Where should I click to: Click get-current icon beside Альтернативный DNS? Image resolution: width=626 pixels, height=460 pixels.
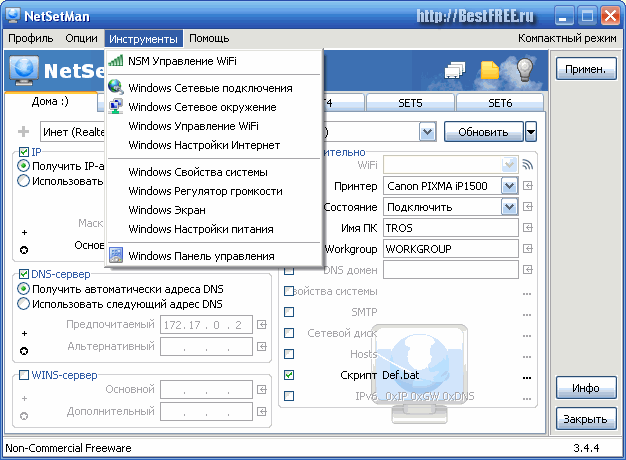click(x=262, y=346)
